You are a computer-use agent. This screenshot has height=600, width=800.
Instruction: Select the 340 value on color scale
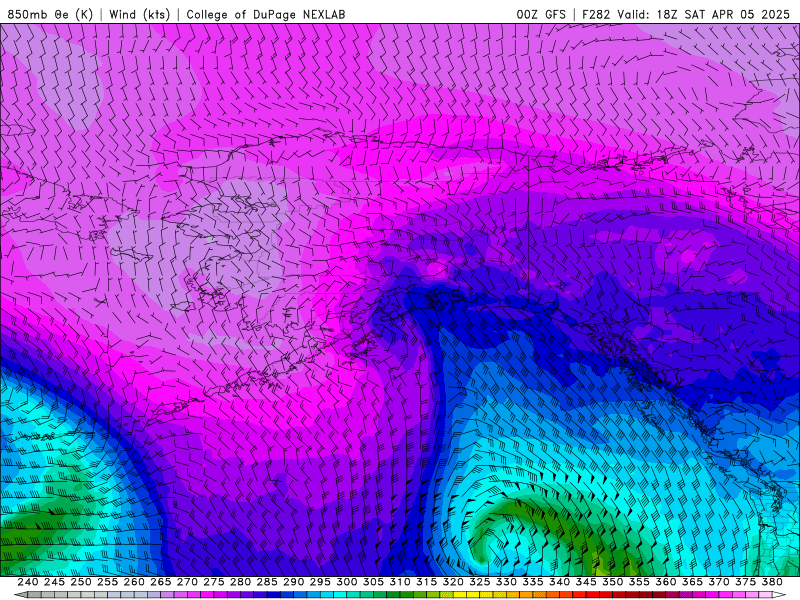pyautogui.click(x=559, y=582)
